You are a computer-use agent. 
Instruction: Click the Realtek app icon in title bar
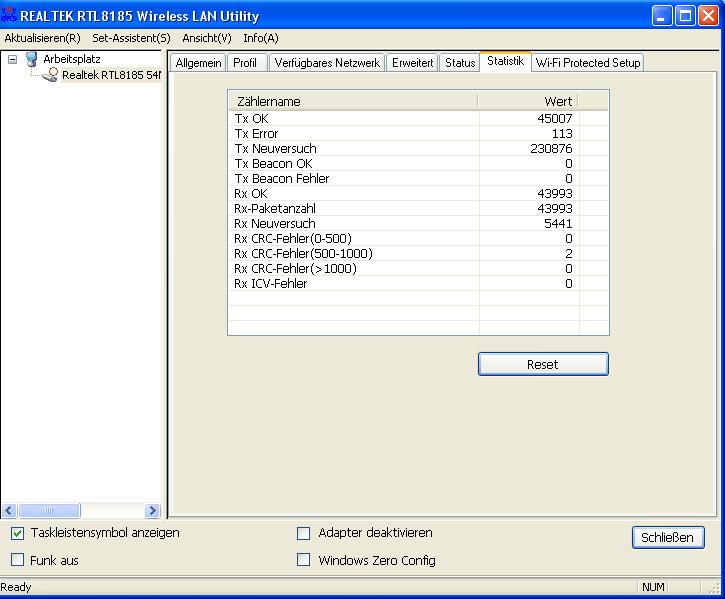(11, 16)
